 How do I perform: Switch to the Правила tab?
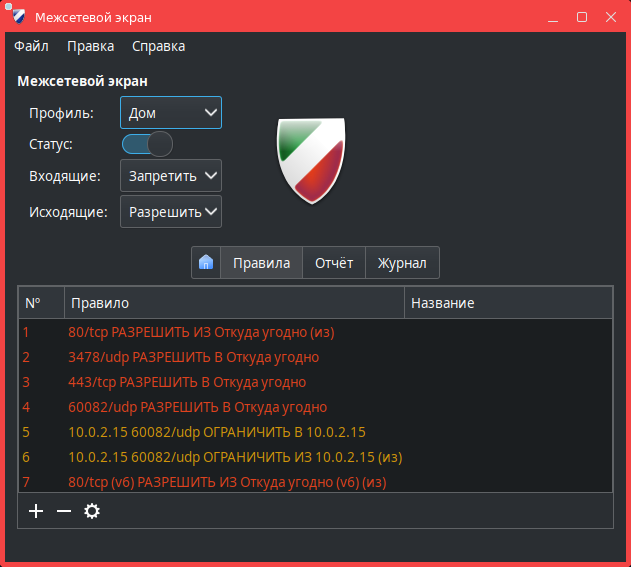point(261,263)
